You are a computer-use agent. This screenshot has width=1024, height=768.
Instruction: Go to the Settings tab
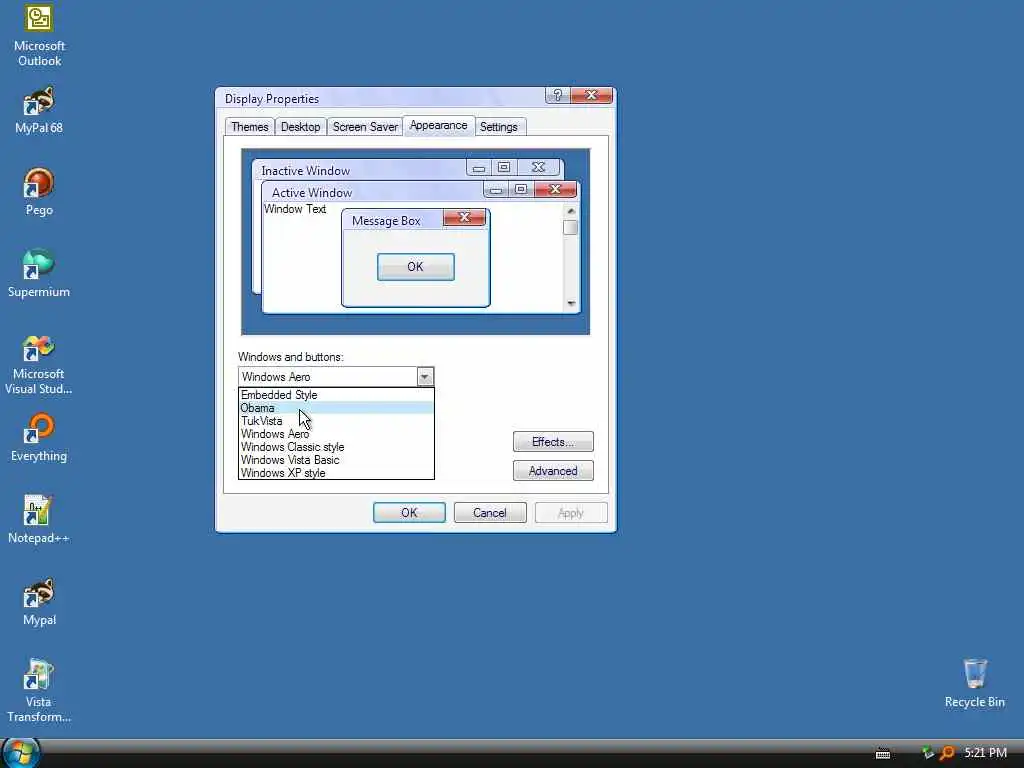coord(498,127)
